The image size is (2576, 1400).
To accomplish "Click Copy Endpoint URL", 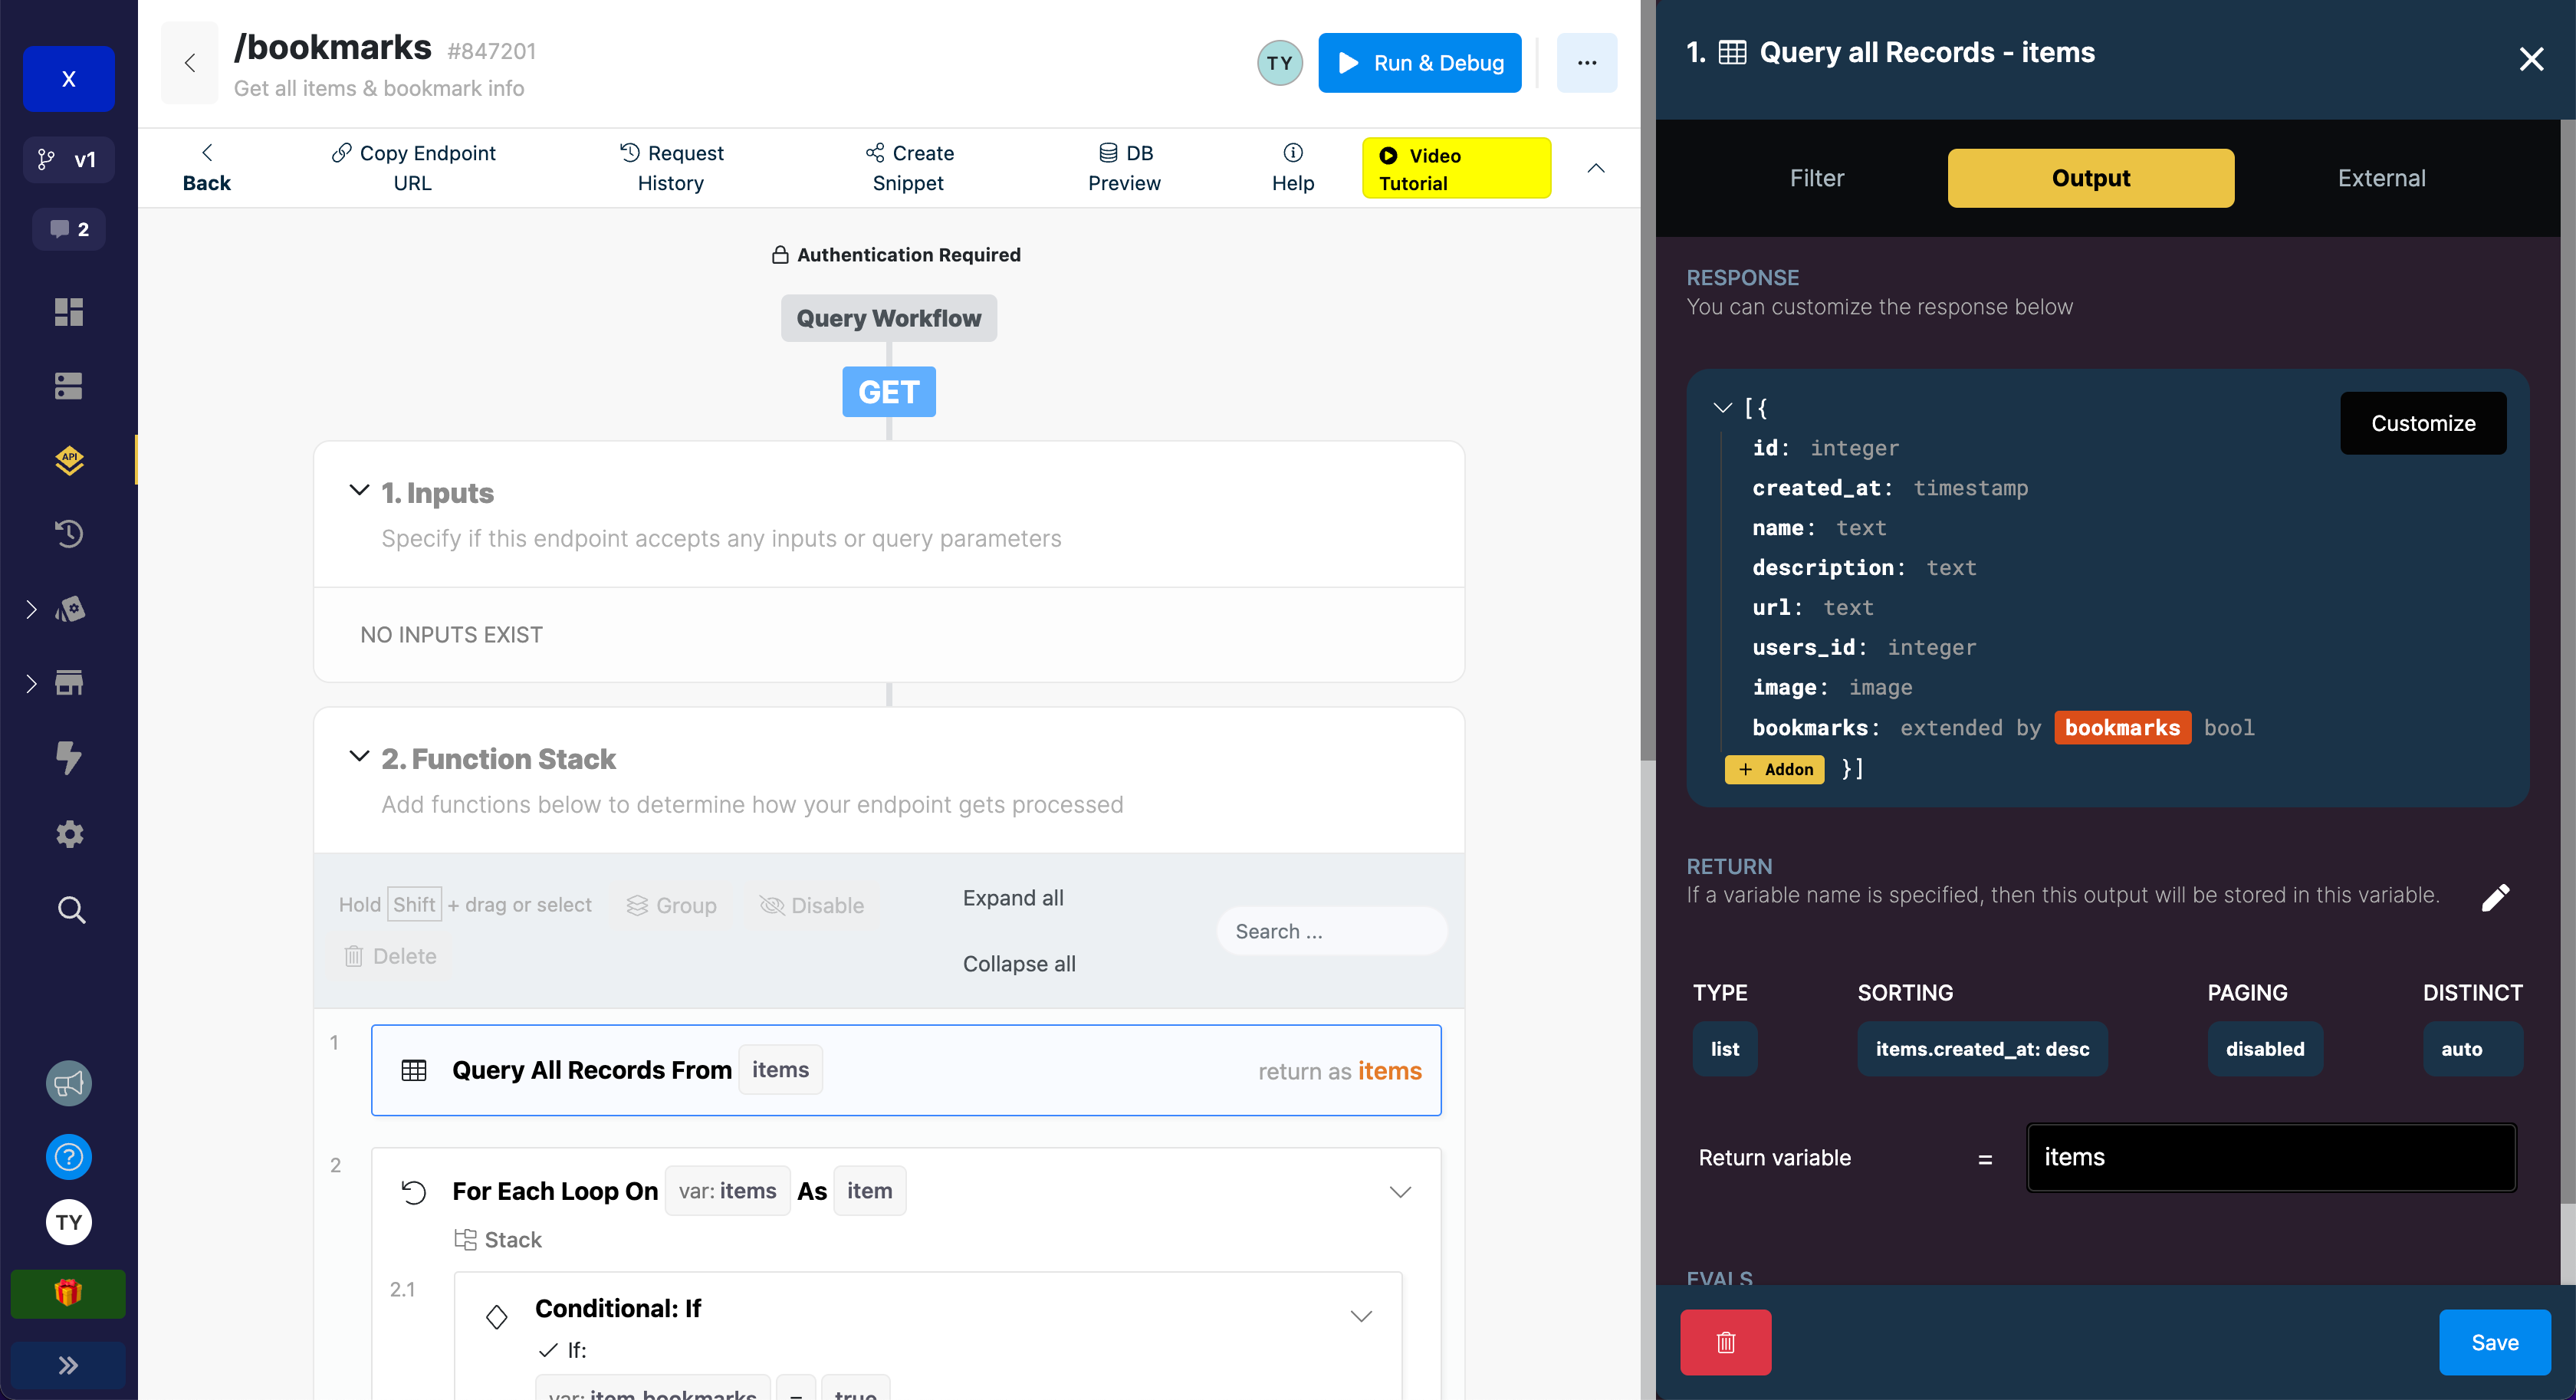I will 413,167.
